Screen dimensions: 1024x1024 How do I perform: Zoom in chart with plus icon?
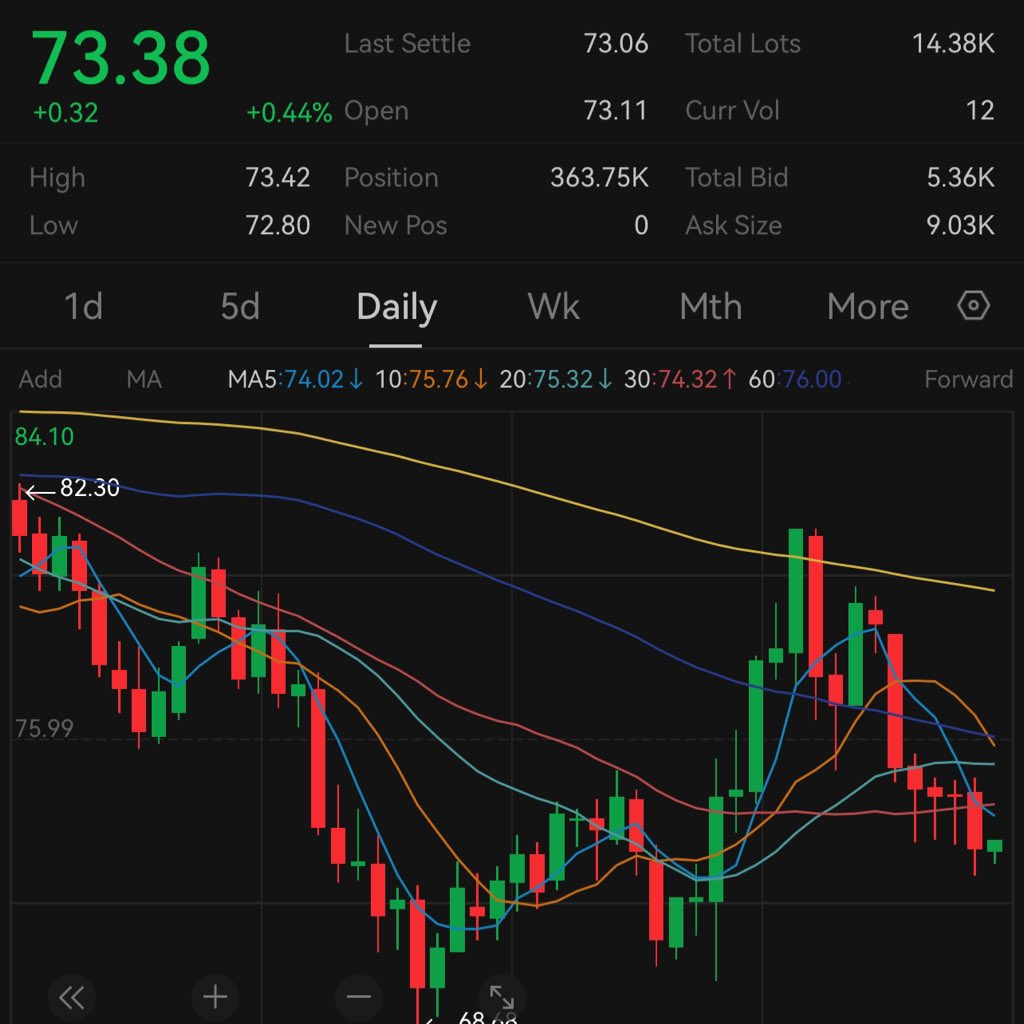pos(215,997)
